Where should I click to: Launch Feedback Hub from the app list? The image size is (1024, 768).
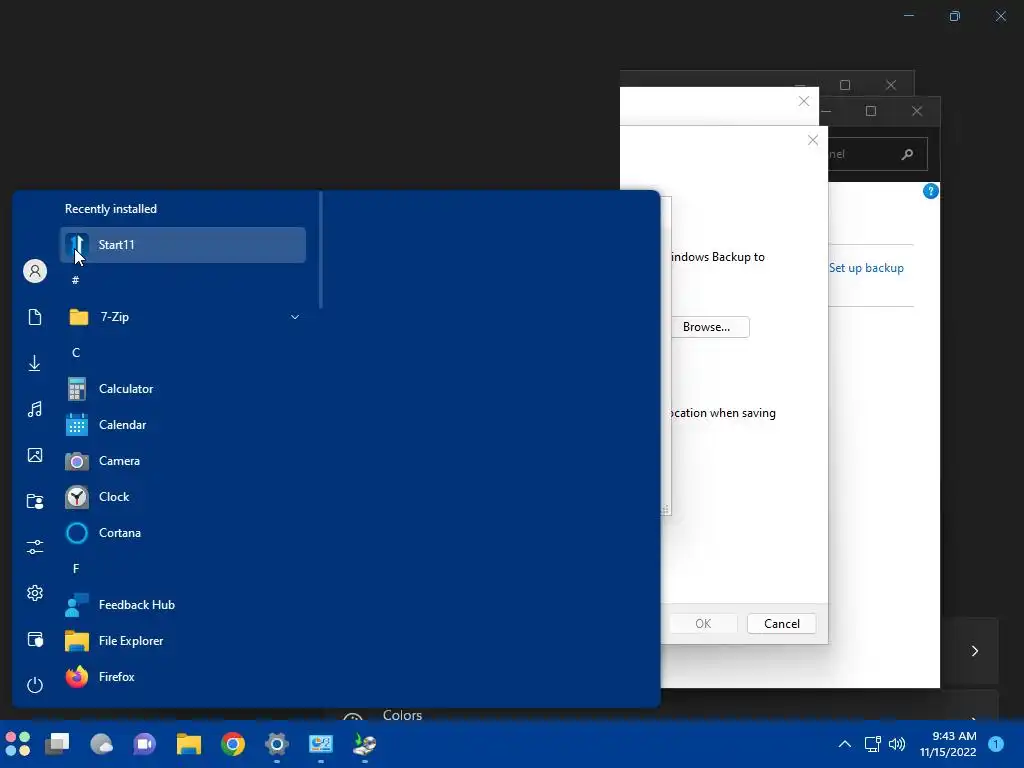coord(183,605)
